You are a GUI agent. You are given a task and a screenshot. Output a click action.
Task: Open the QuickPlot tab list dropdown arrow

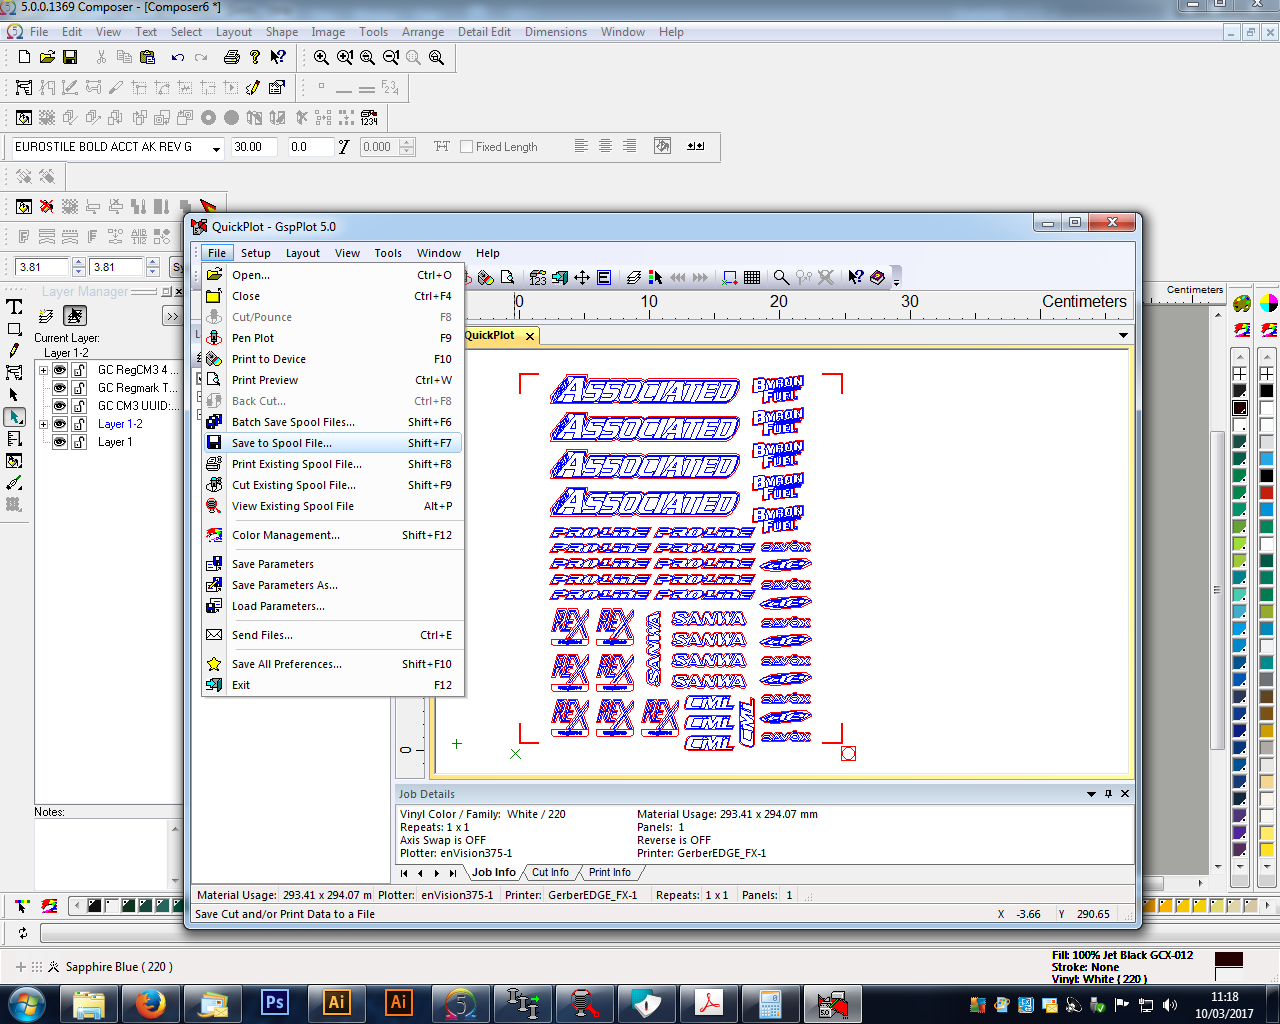tap(1123, 335)
